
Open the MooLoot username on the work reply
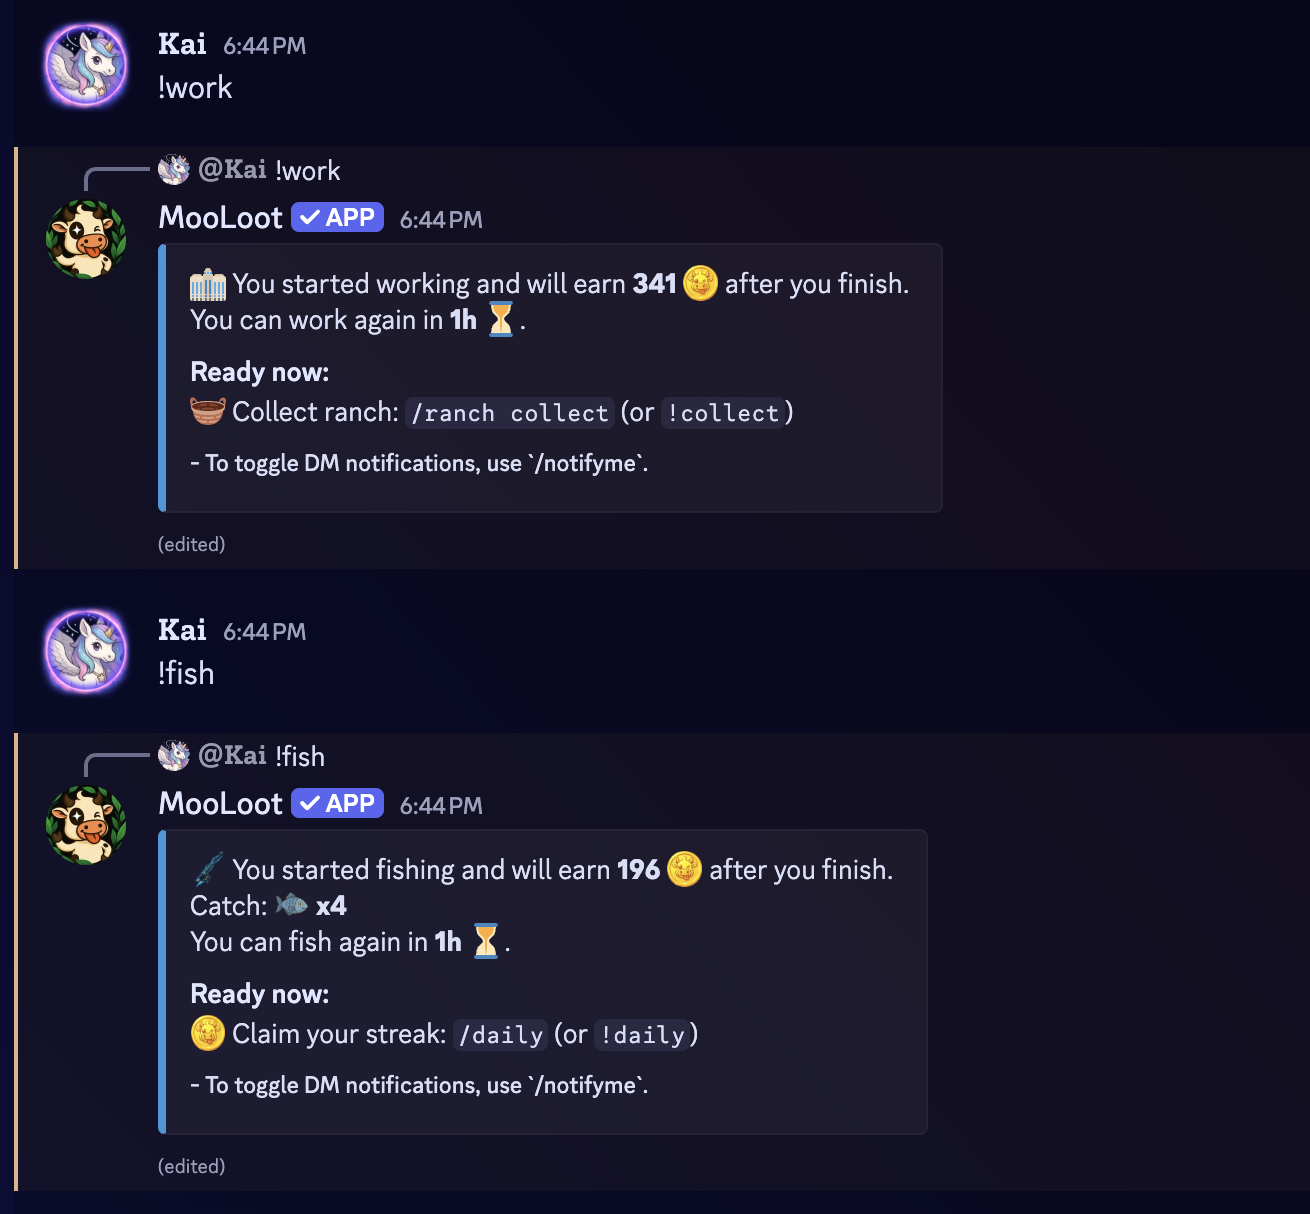(221, 218)
